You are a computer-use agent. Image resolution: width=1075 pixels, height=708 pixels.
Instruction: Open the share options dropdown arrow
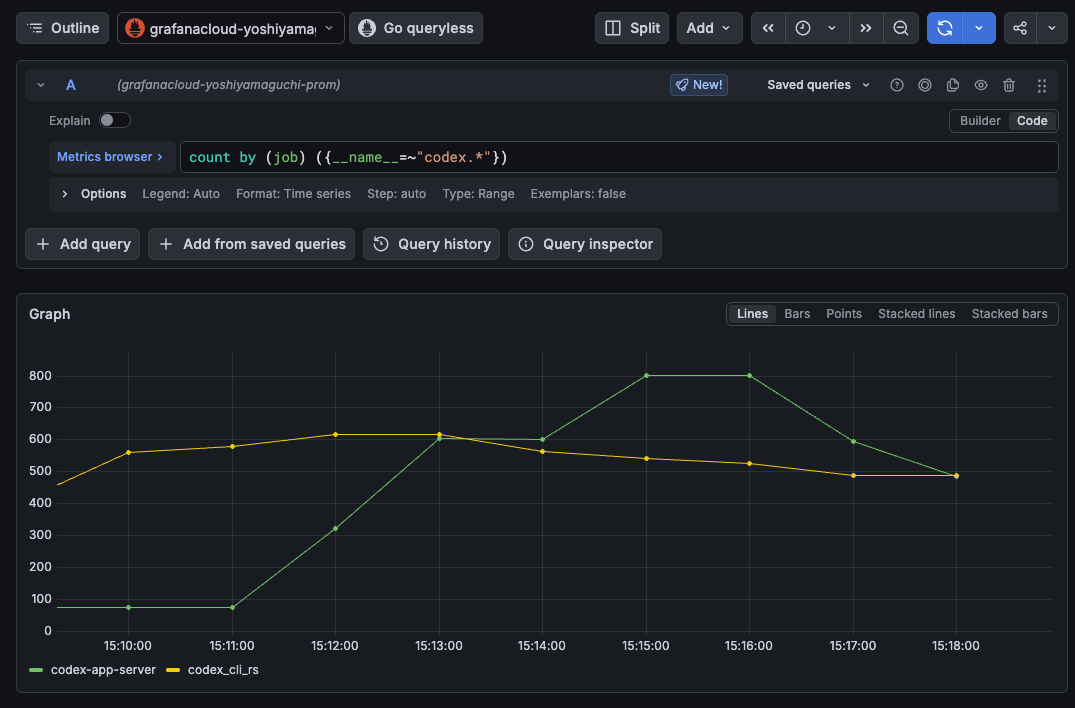pyautogui.click(x=1052, y=28)
